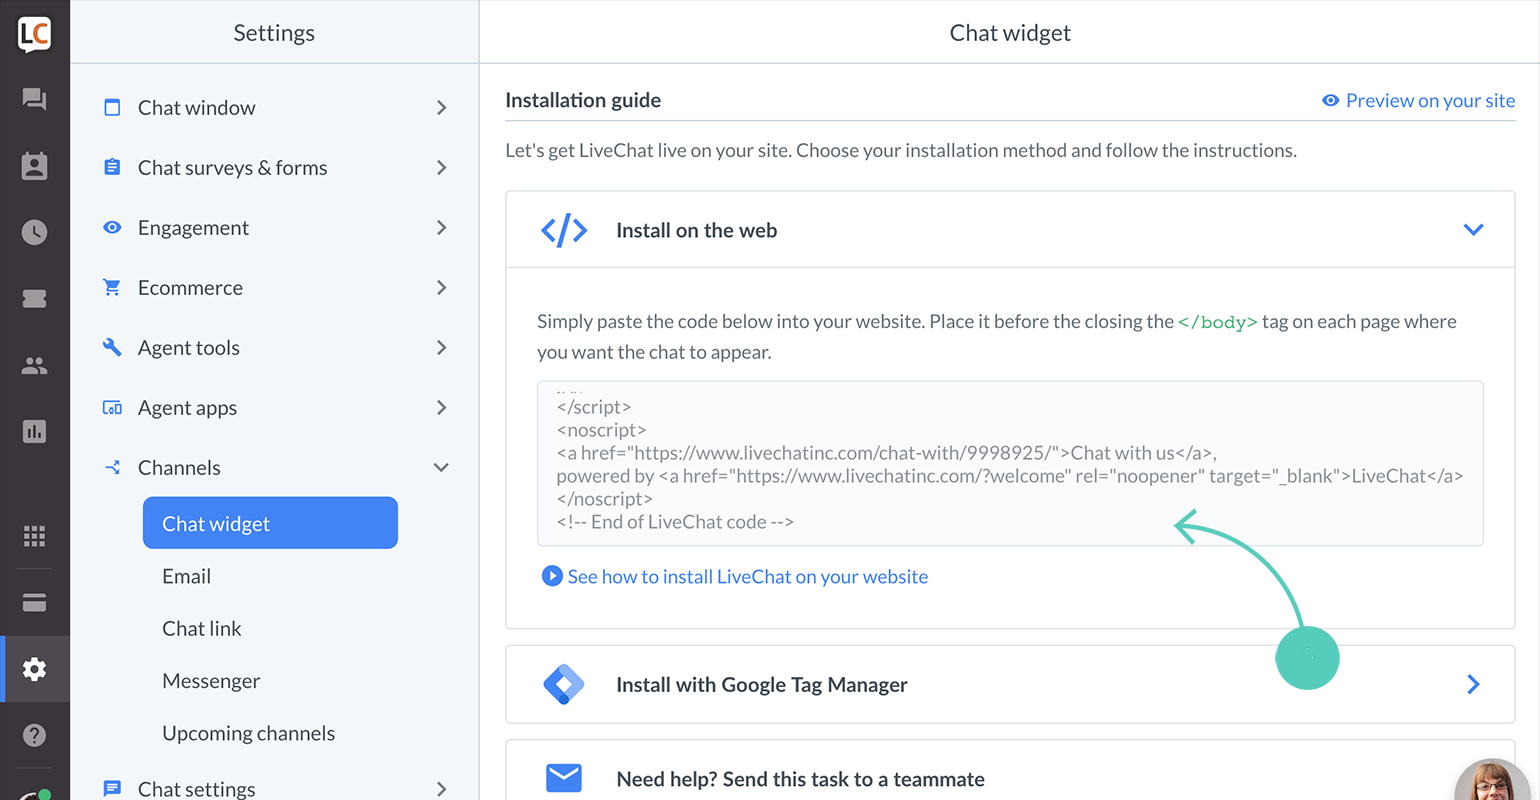
Task: Open the Billing card icon
Action: [34, 602]
